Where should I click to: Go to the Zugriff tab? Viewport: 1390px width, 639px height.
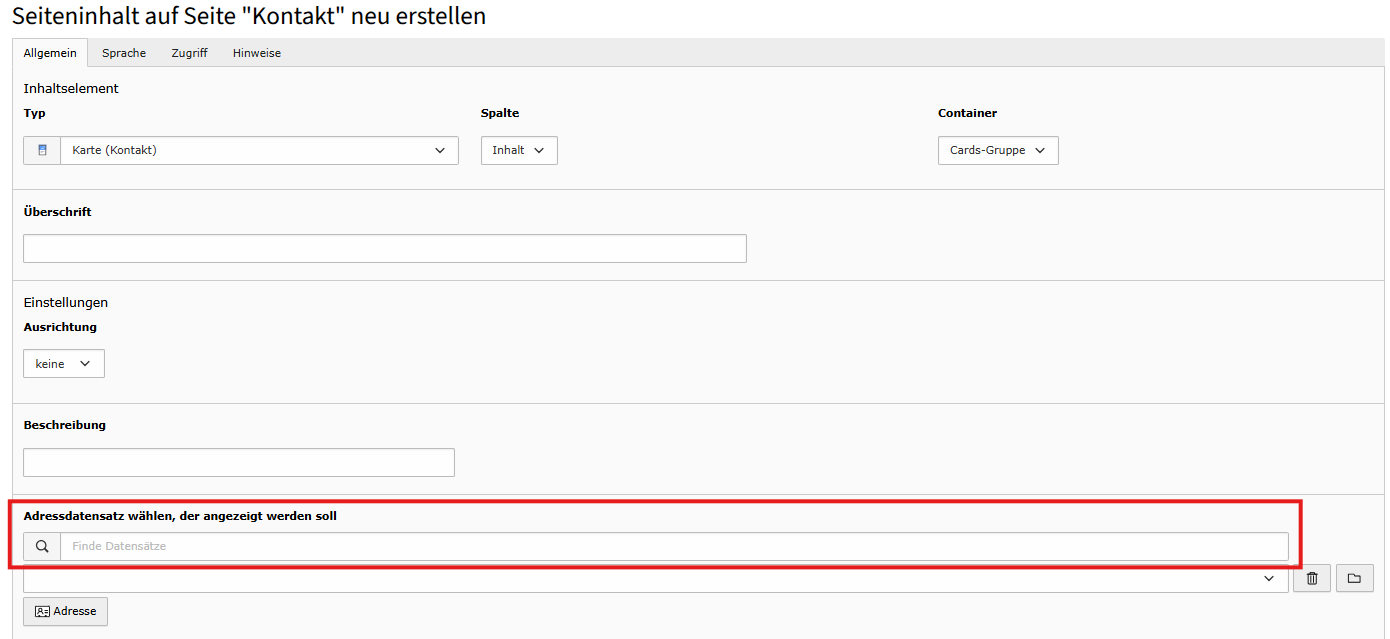tap(189, 53)
